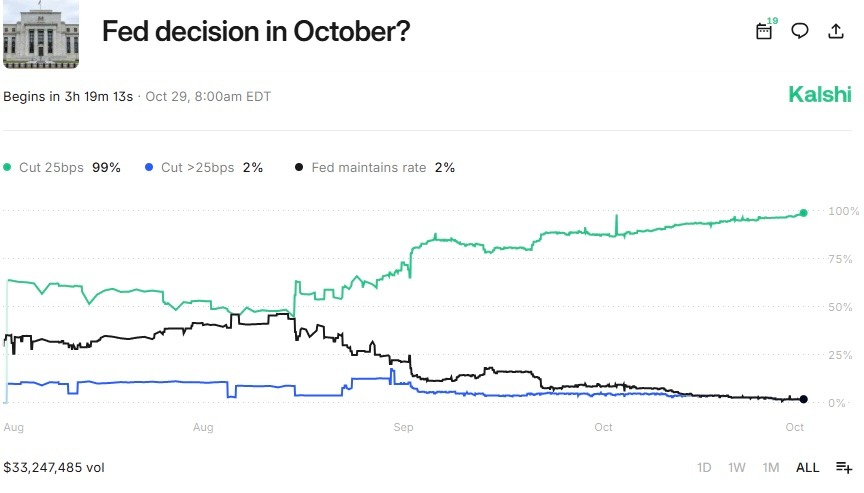Screen dimensions: 864x493
Task: Open the calendar icon with 19 badge
Action: click(x=764, y=31)
